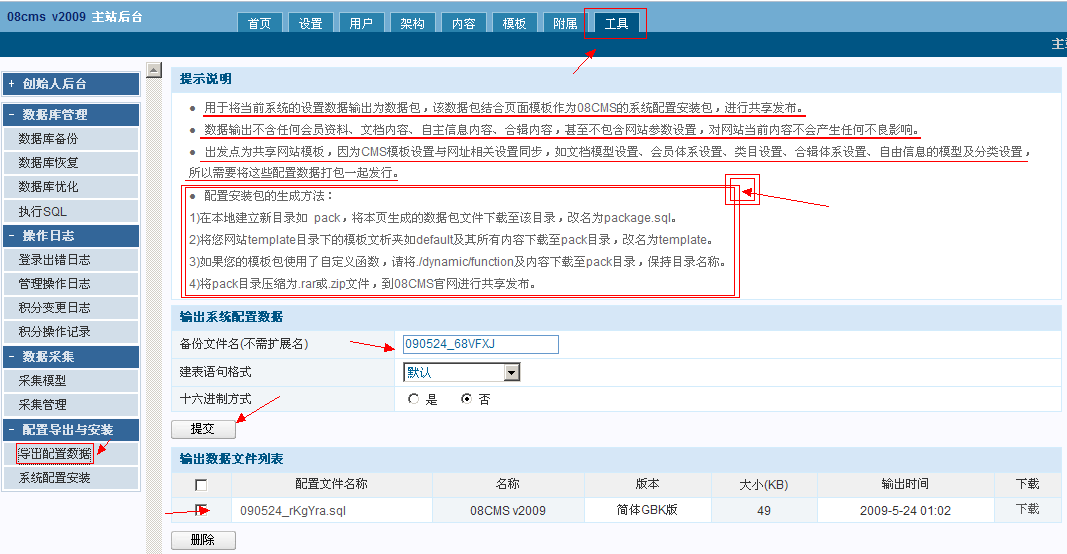This screenshot has width=1067, height=554.
Task: View 积分变更日志
Action: [71, 308]
